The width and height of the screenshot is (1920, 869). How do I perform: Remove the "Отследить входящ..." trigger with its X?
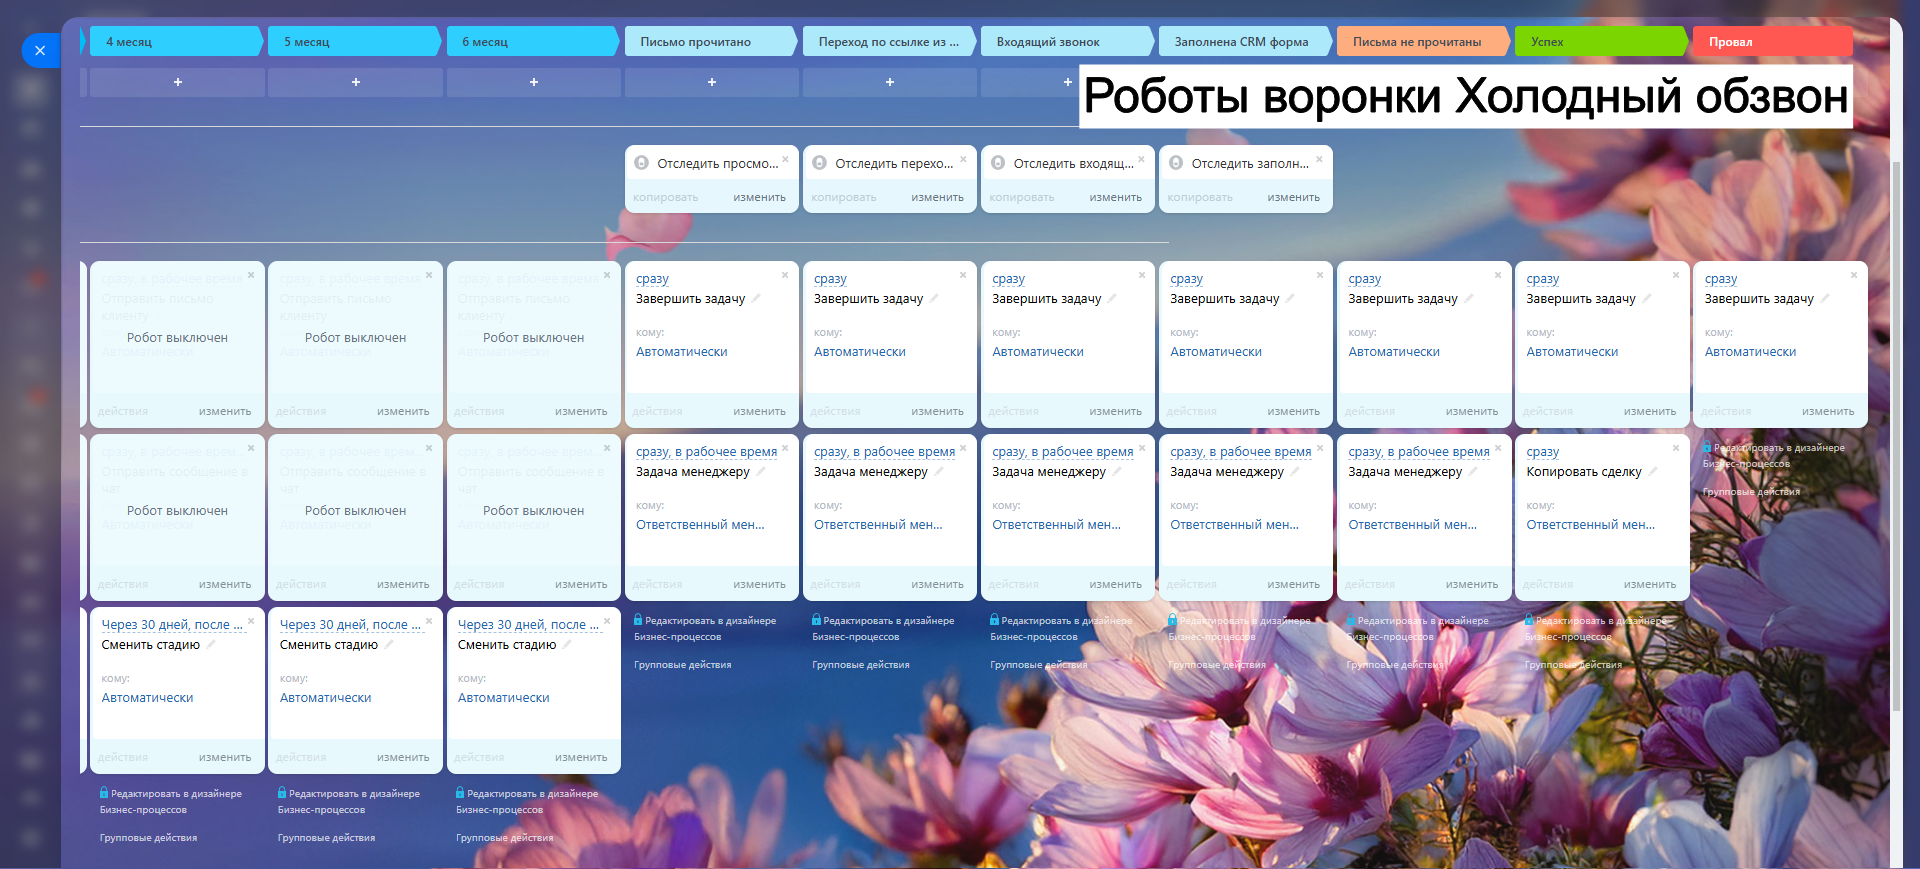click(1141, 159)
